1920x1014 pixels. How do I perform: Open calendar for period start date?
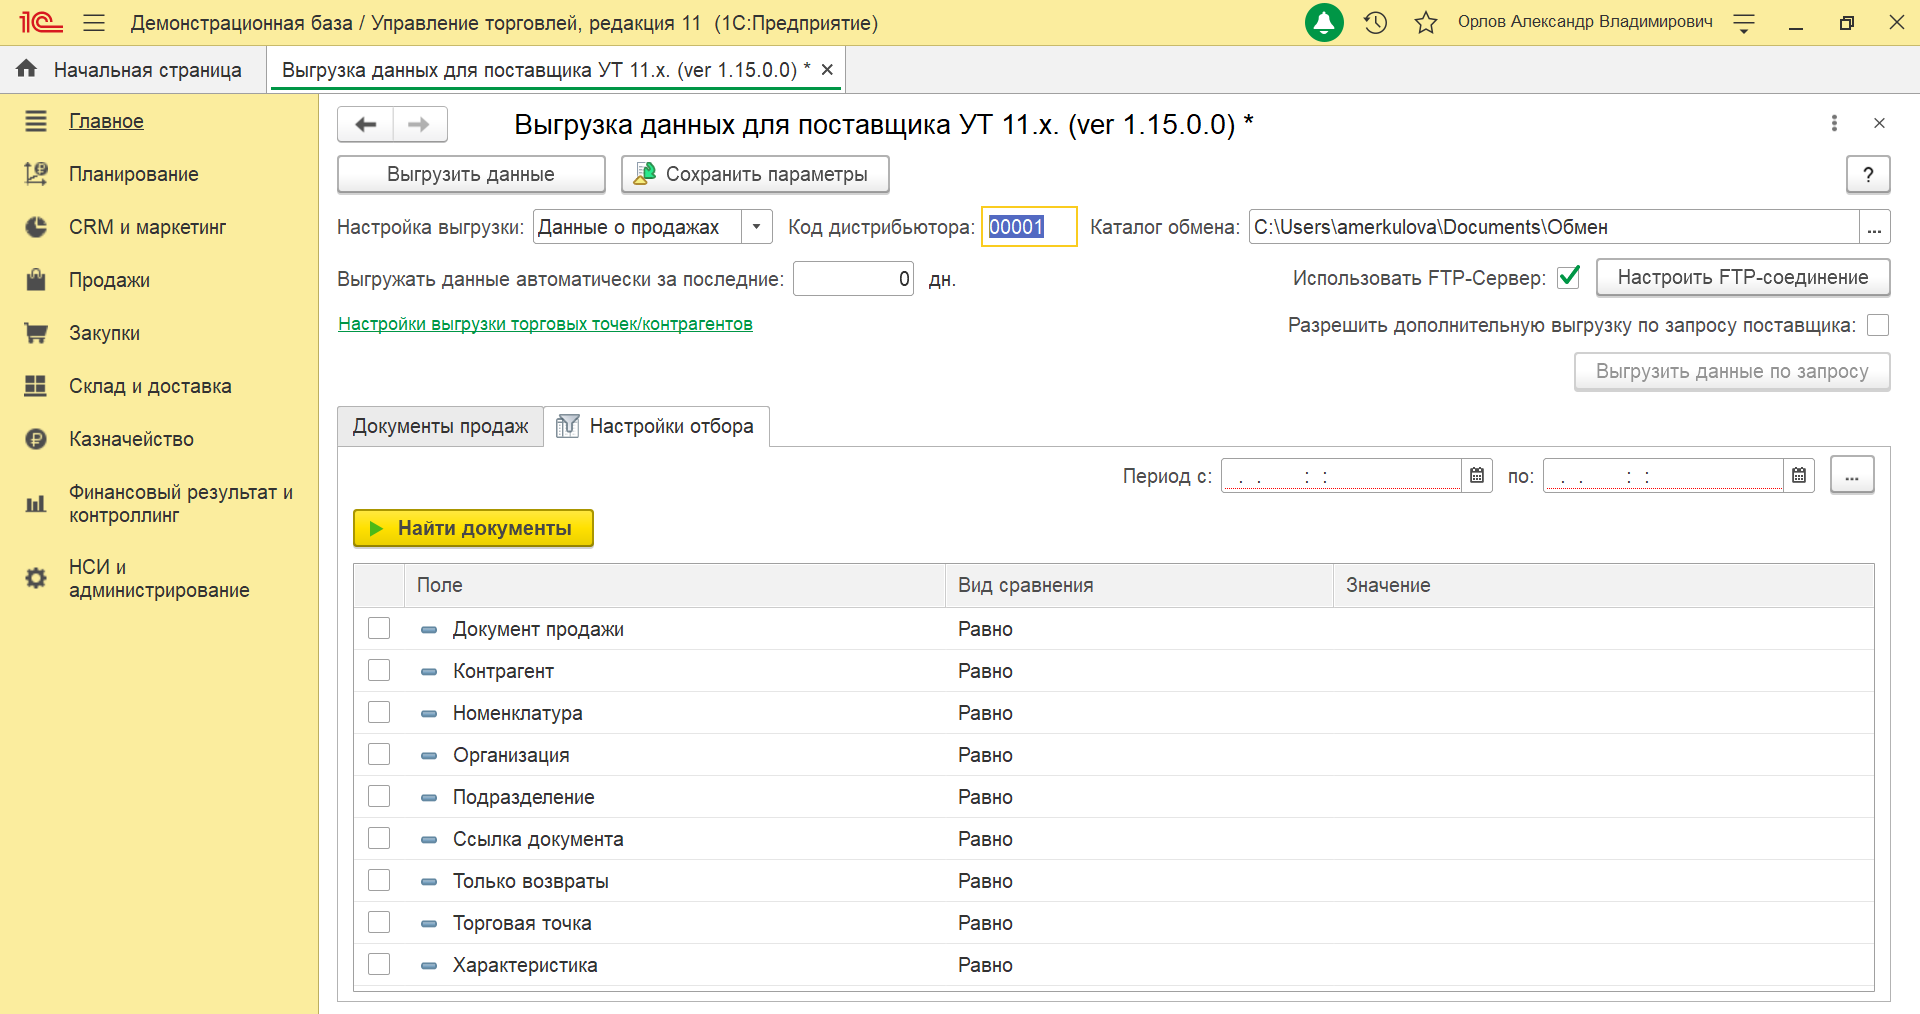coord(1477,476)
